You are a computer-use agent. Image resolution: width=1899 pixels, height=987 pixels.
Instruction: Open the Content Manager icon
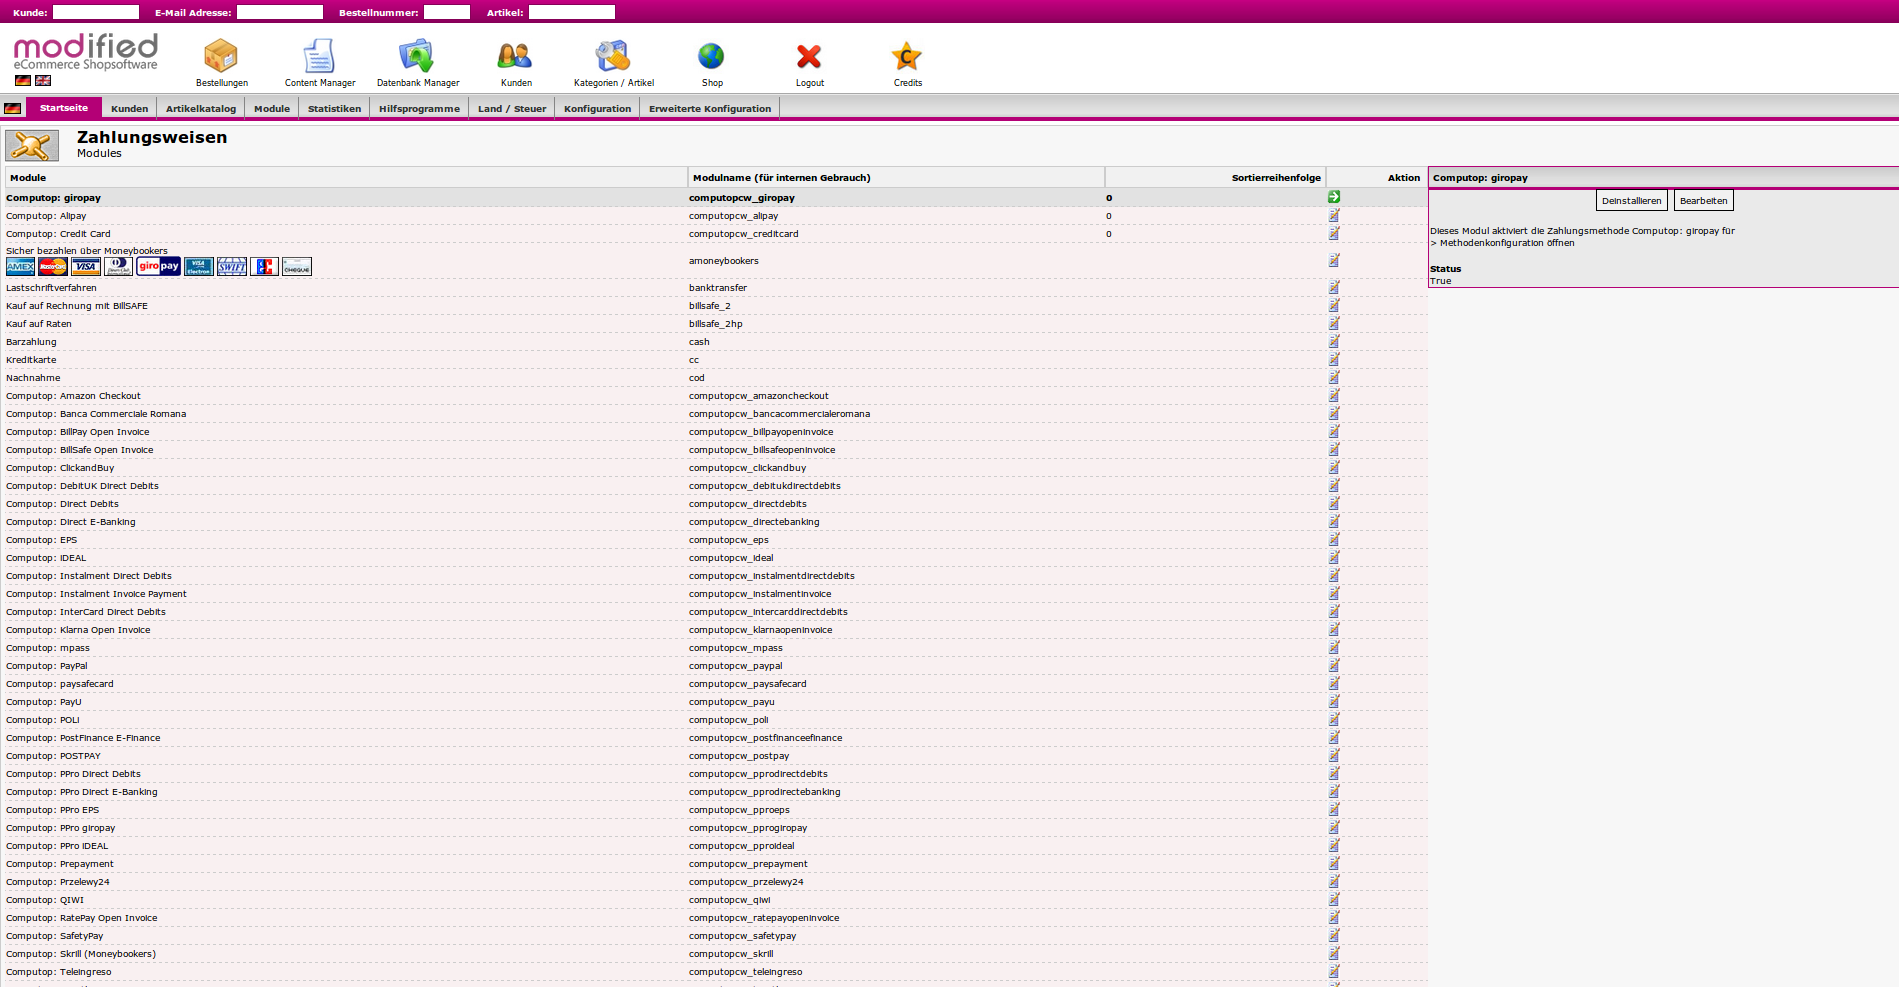click(x=319, y=56)
